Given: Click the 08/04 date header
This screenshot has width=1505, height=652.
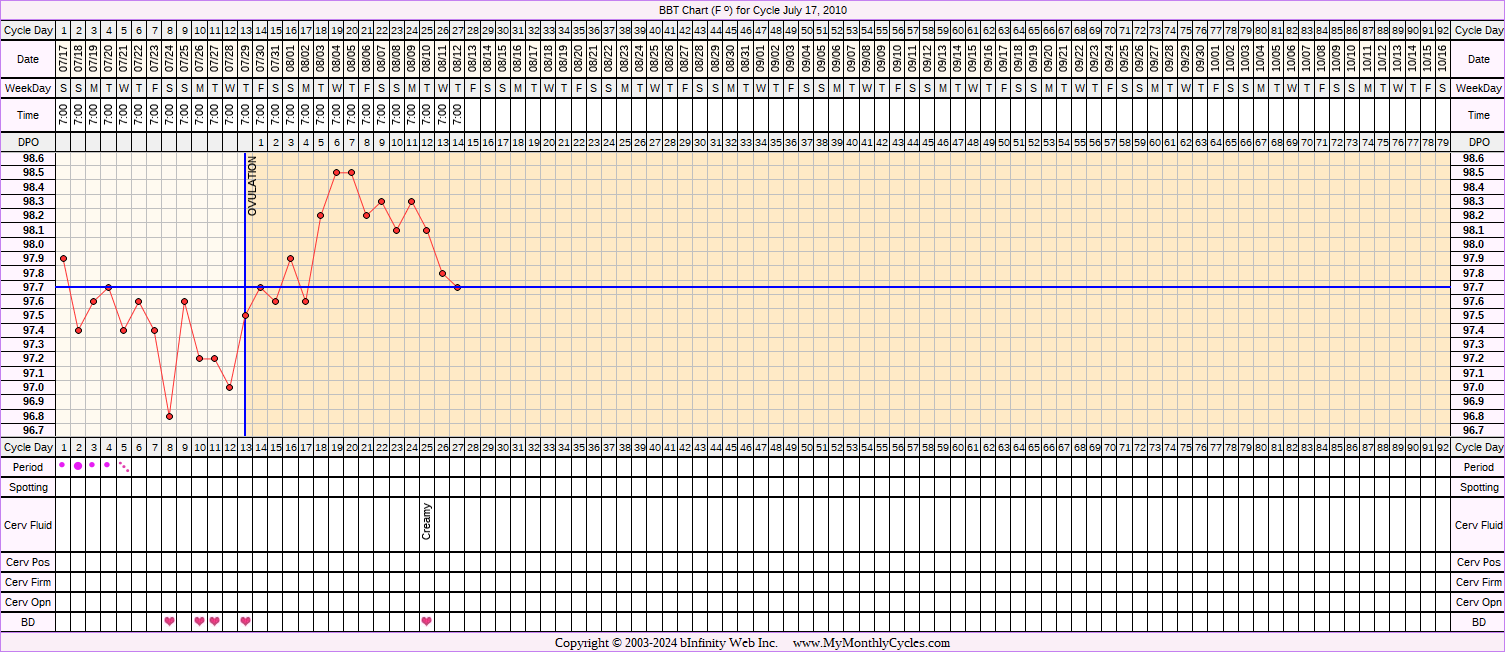Looking at the screenshot, I should coord(336,60).
